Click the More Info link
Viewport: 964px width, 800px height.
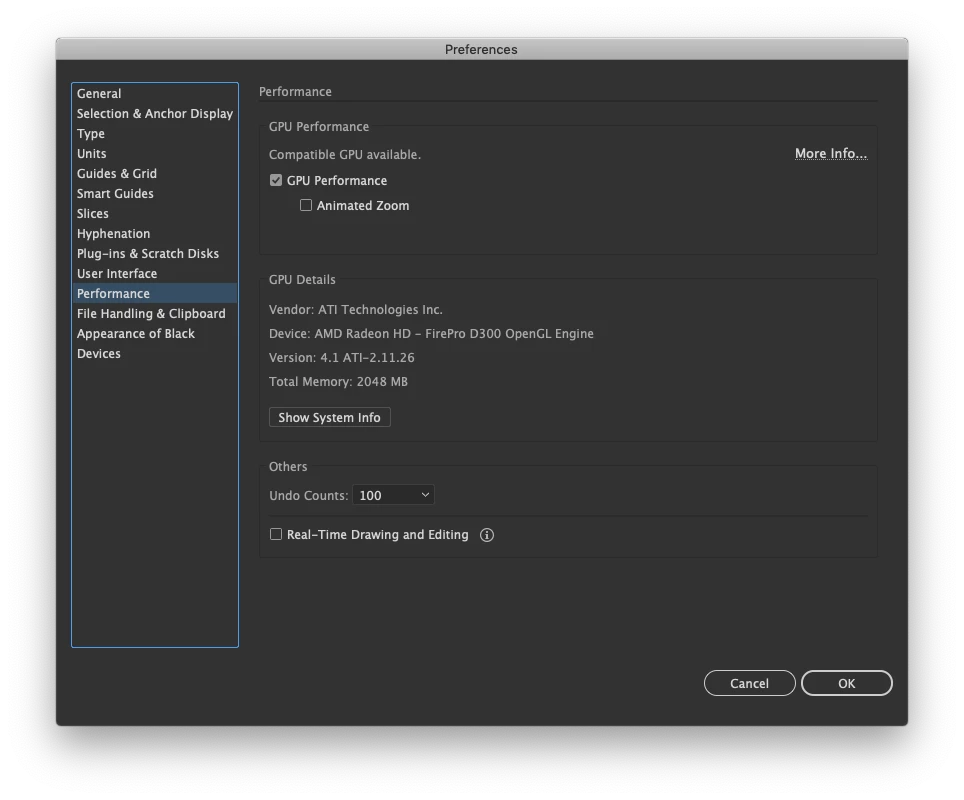[831, 154]
